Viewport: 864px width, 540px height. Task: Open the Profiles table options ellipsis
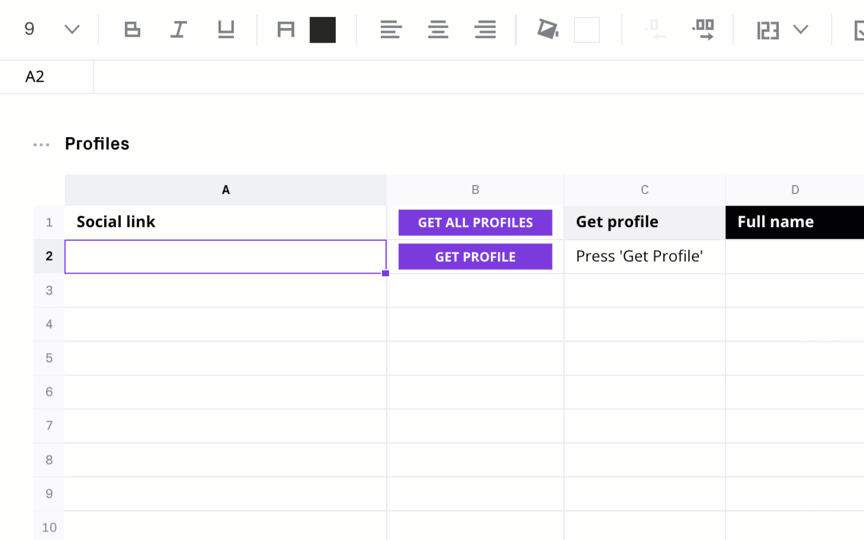41,145
